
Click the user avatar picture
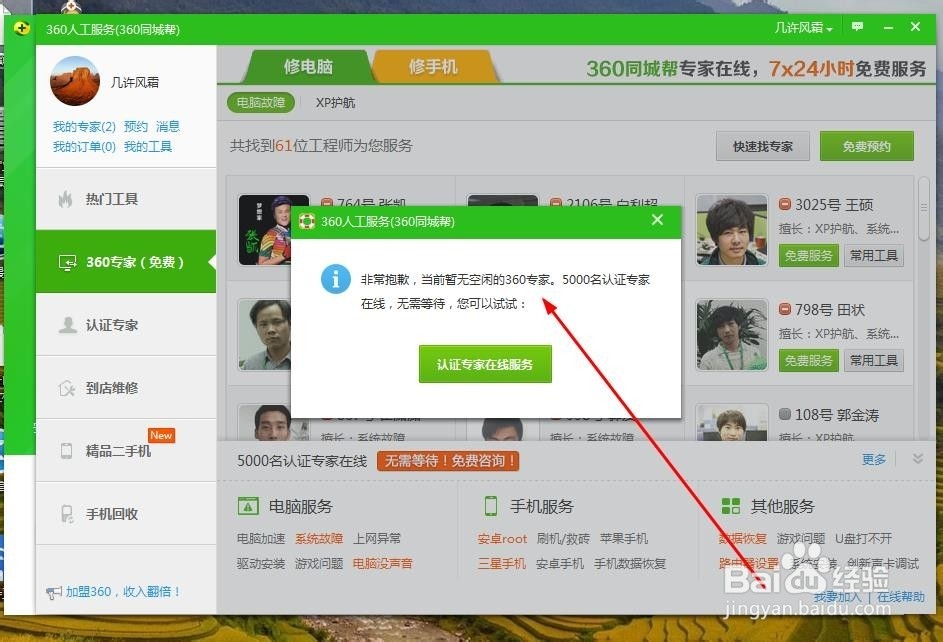pos(75,81)
